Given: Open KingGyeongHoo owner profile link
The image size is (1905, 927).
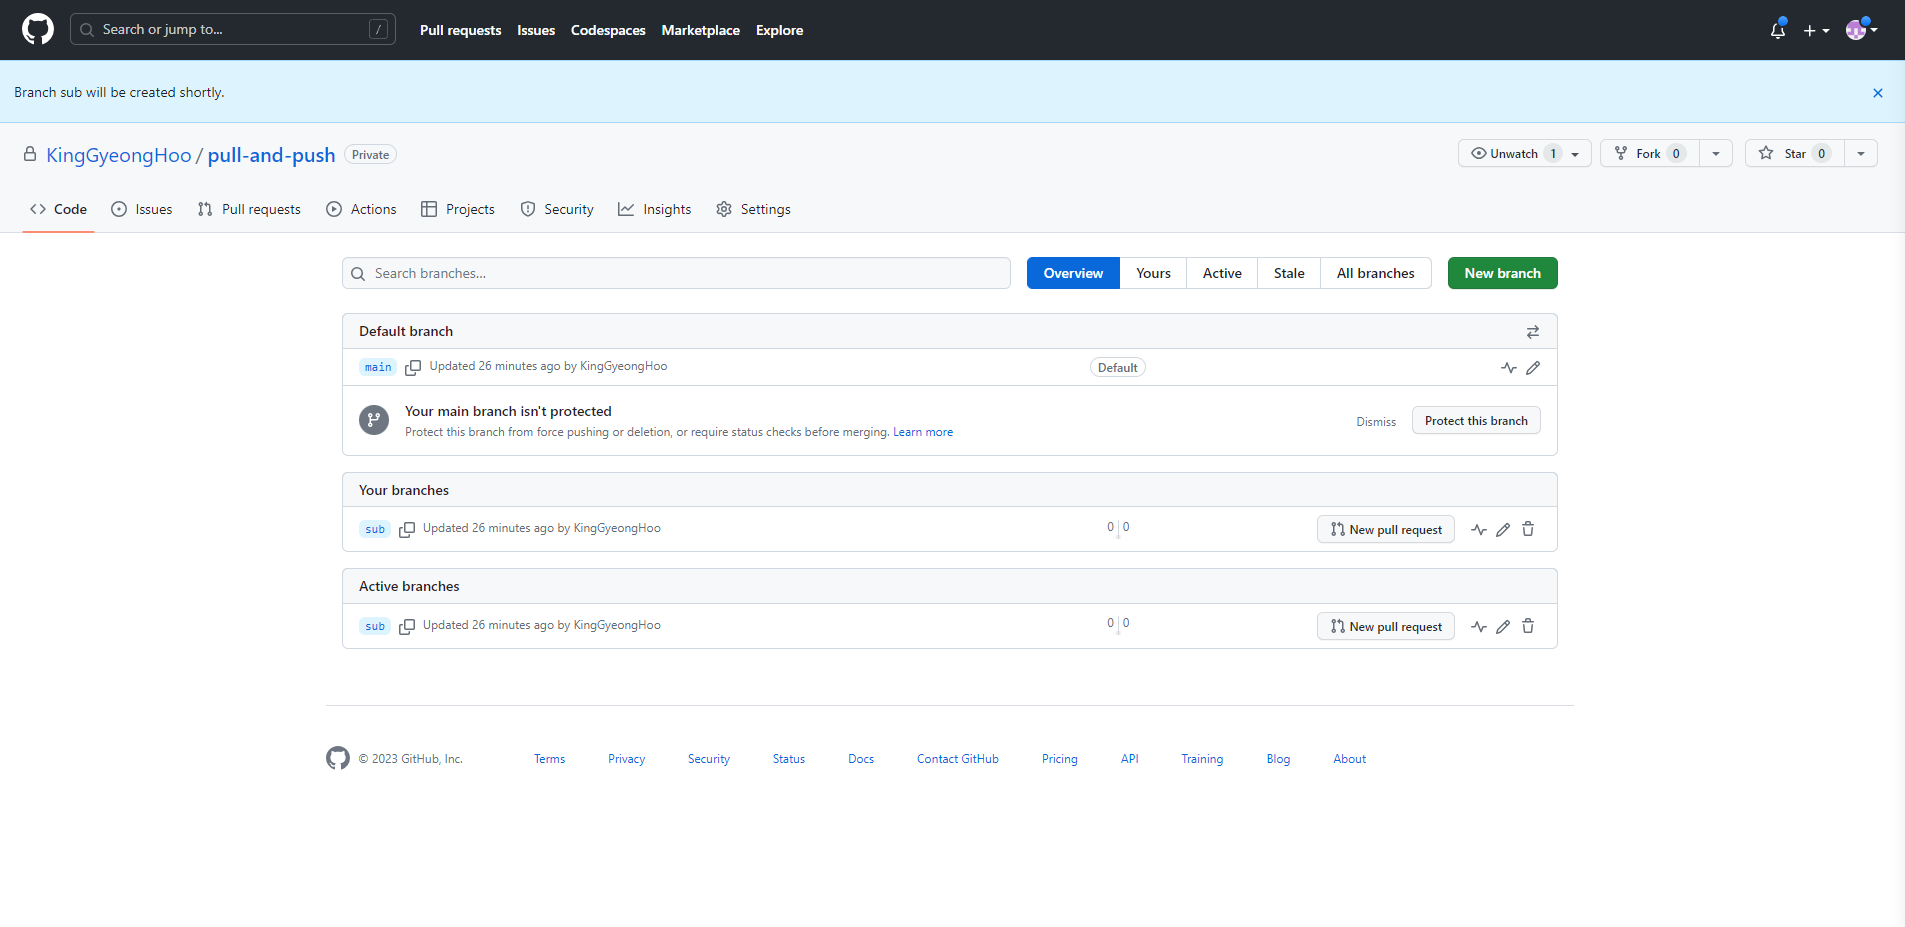Looking at the screenshot, I should click(119, 155).
